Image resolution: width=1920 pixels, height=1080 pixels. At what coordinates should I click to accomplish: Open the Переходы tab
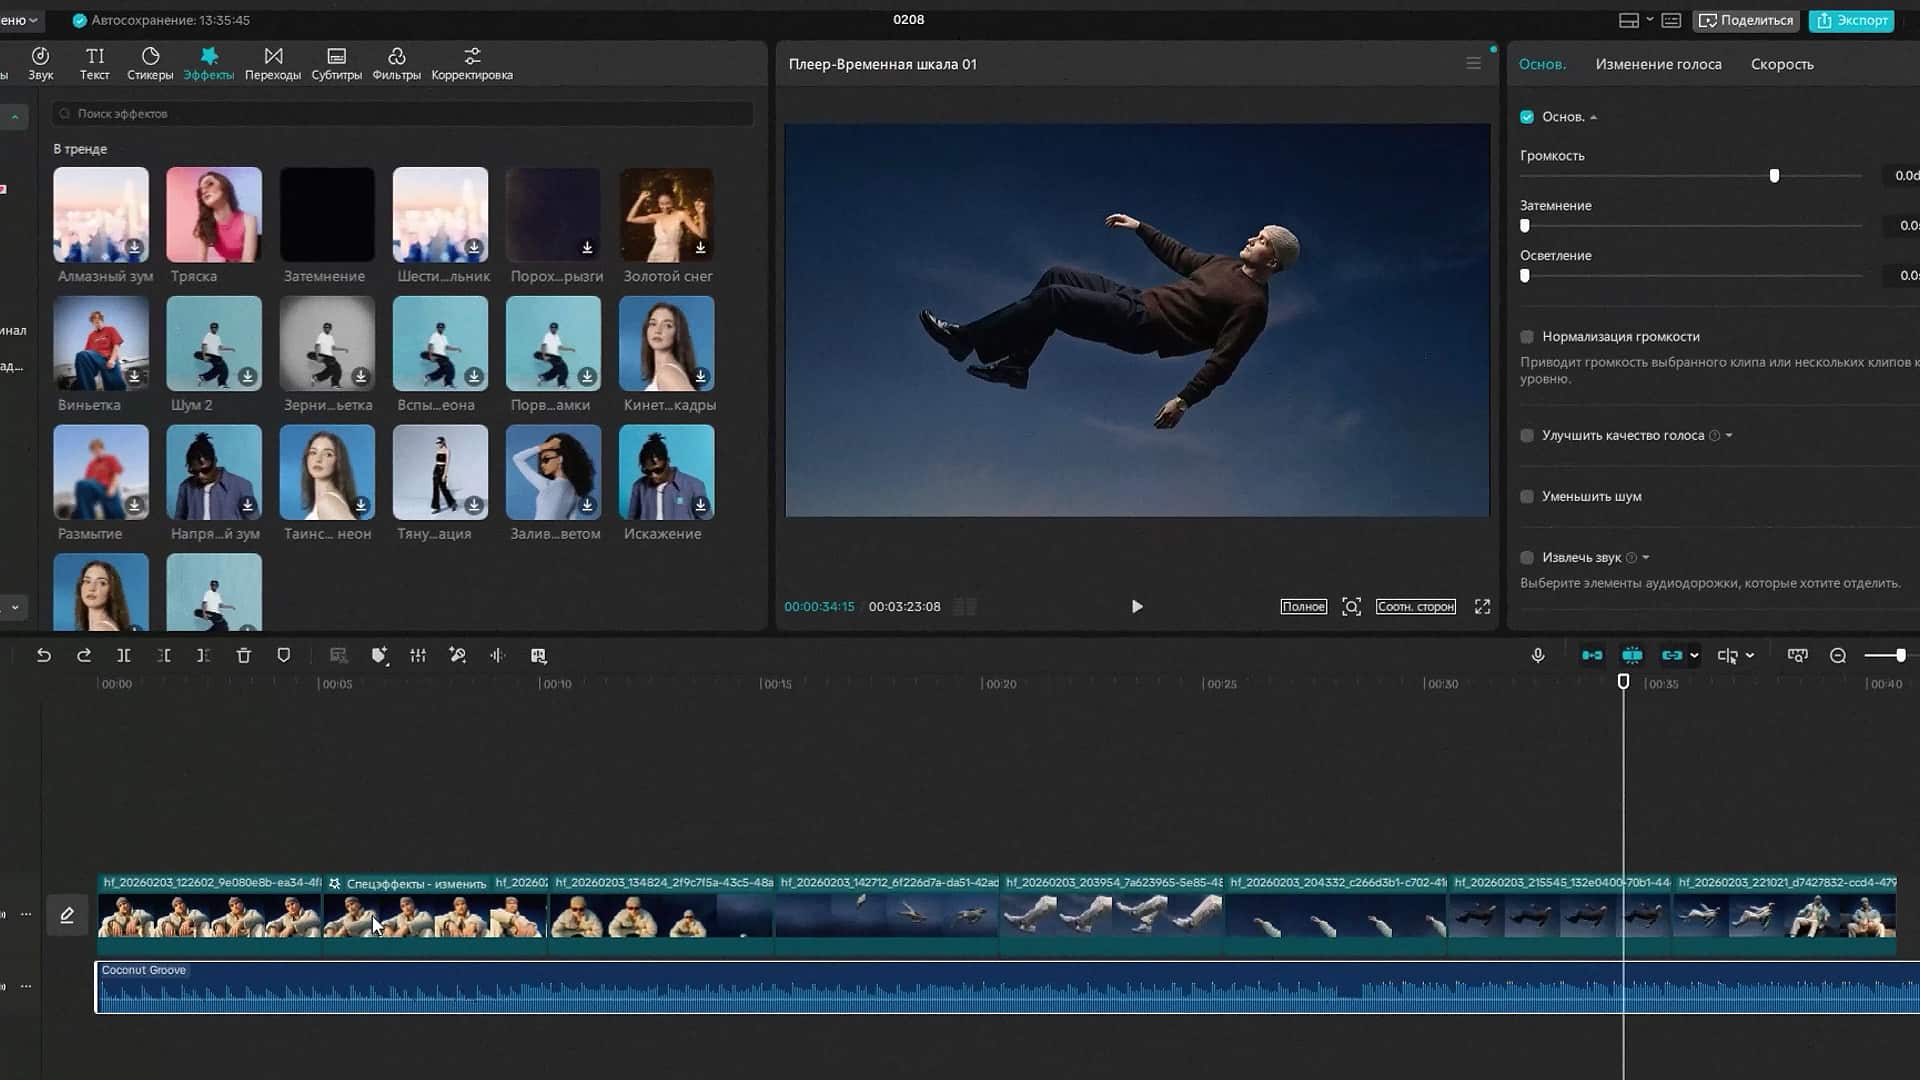(273, 64)
